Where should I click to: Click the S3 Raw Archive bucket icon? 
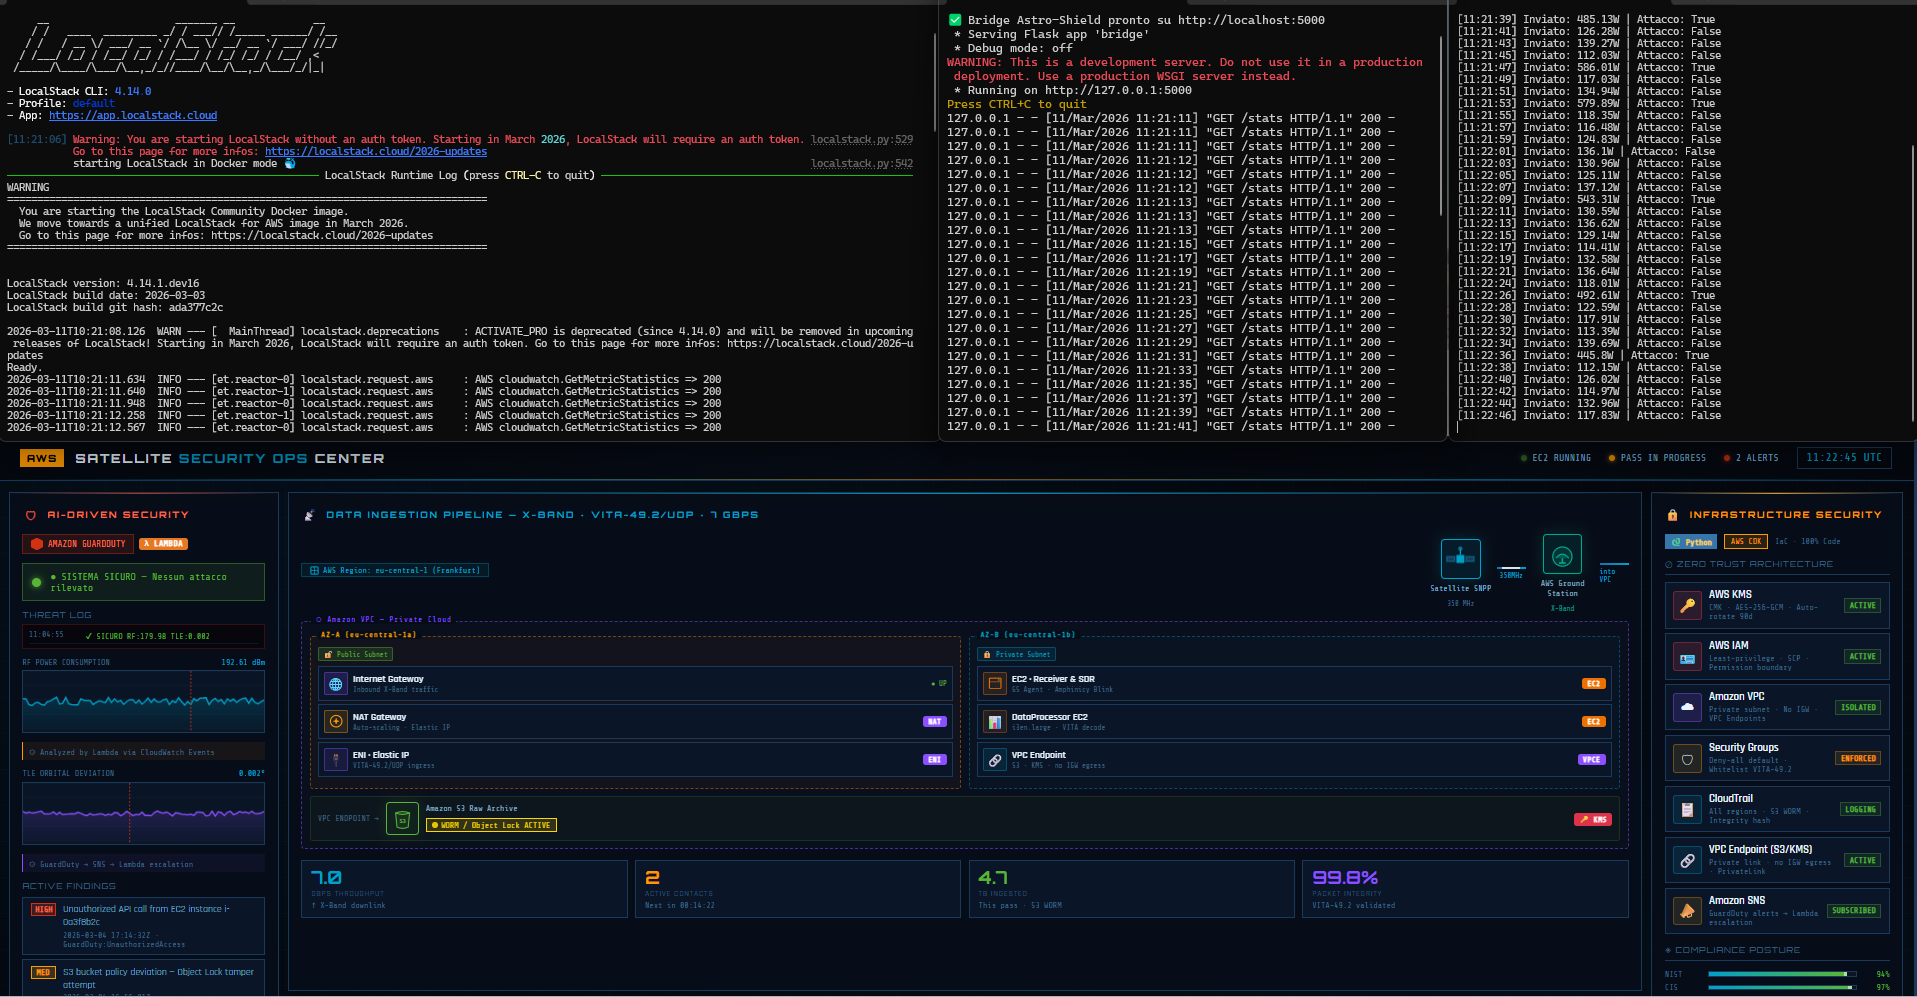(x=403, y=817)
